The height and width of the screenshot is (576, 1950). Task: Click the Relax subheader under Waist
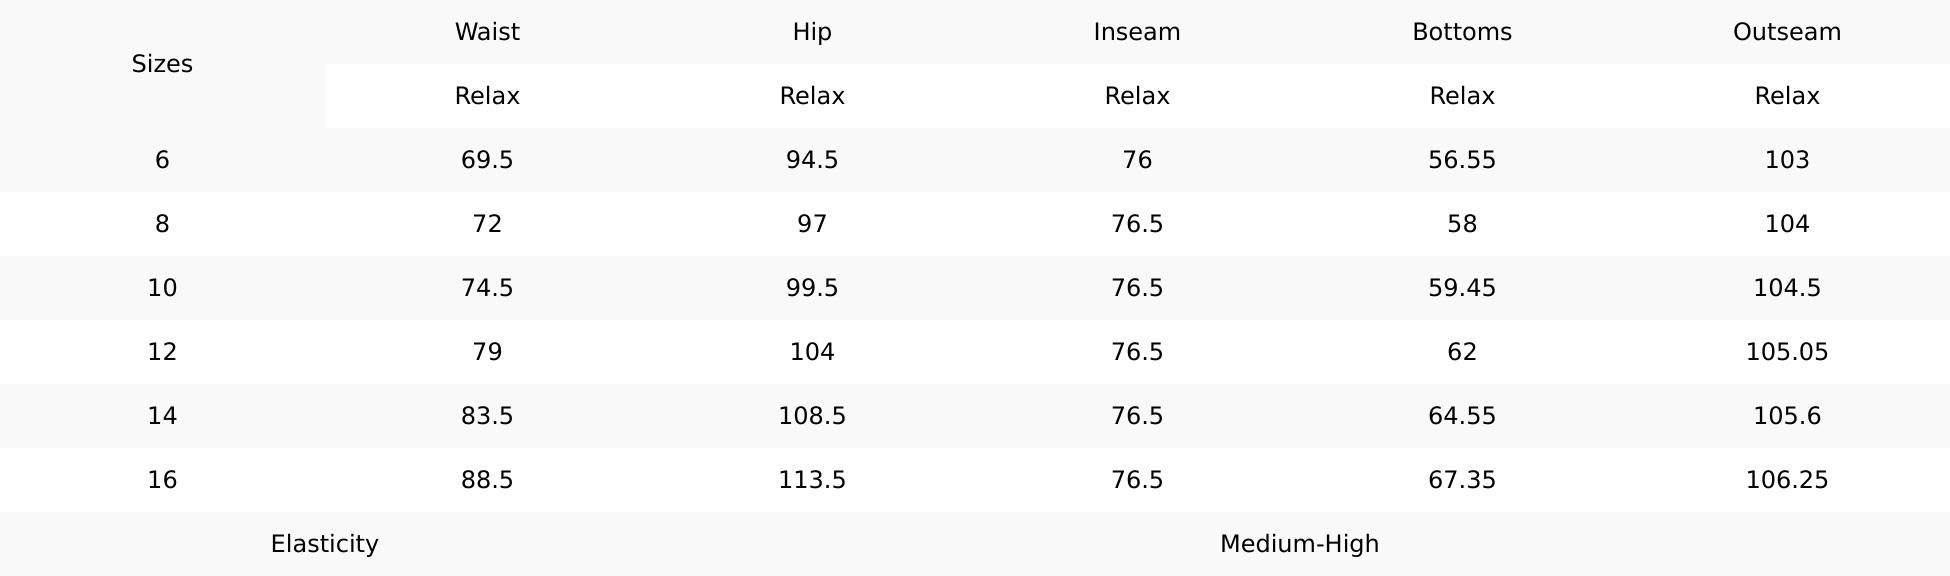[487, 96]
